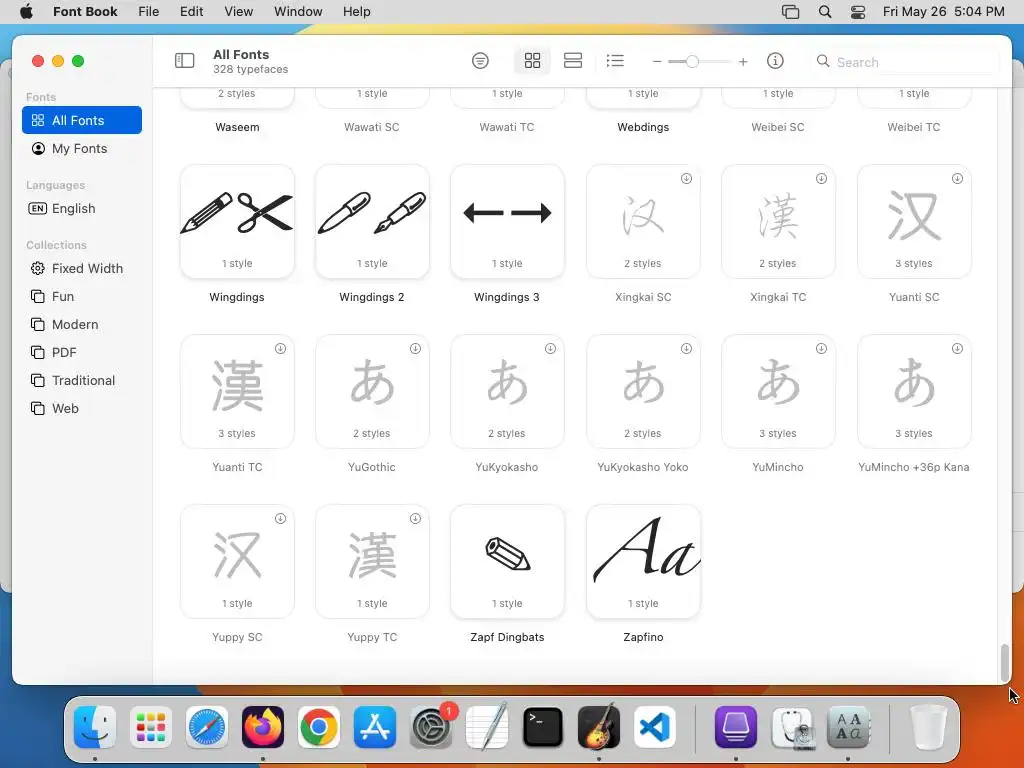The height and width of the screenshot is (768, 1024).
Task: Toggle the sidebar with the toolbar button
Action: pyautogui.click(x=185, y=61)
